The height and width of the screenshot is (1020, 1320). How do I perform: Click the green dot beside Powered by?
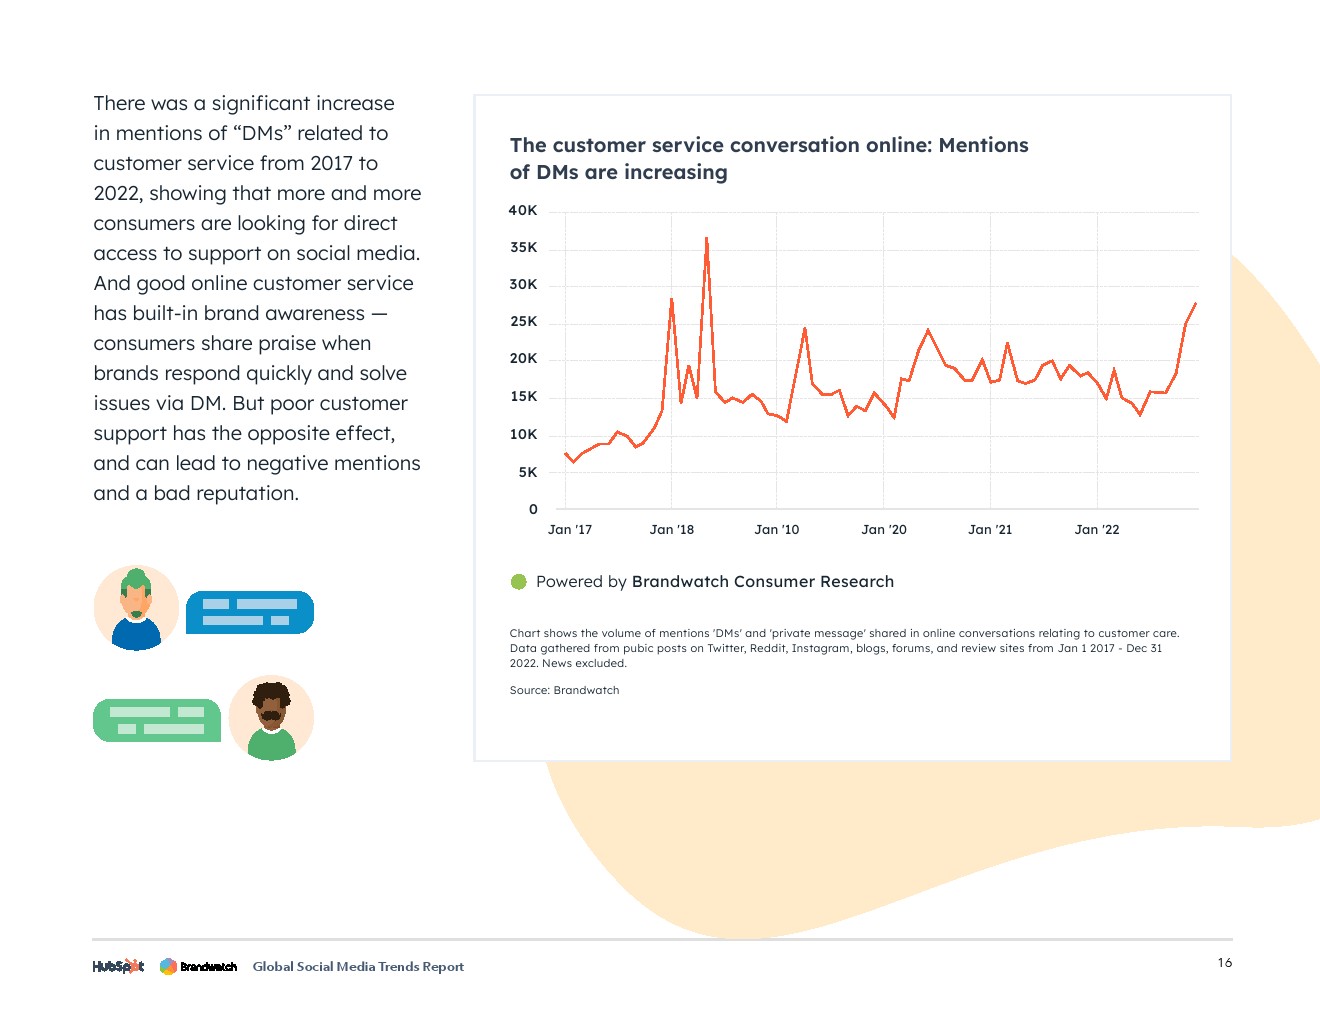coord(519,582)
